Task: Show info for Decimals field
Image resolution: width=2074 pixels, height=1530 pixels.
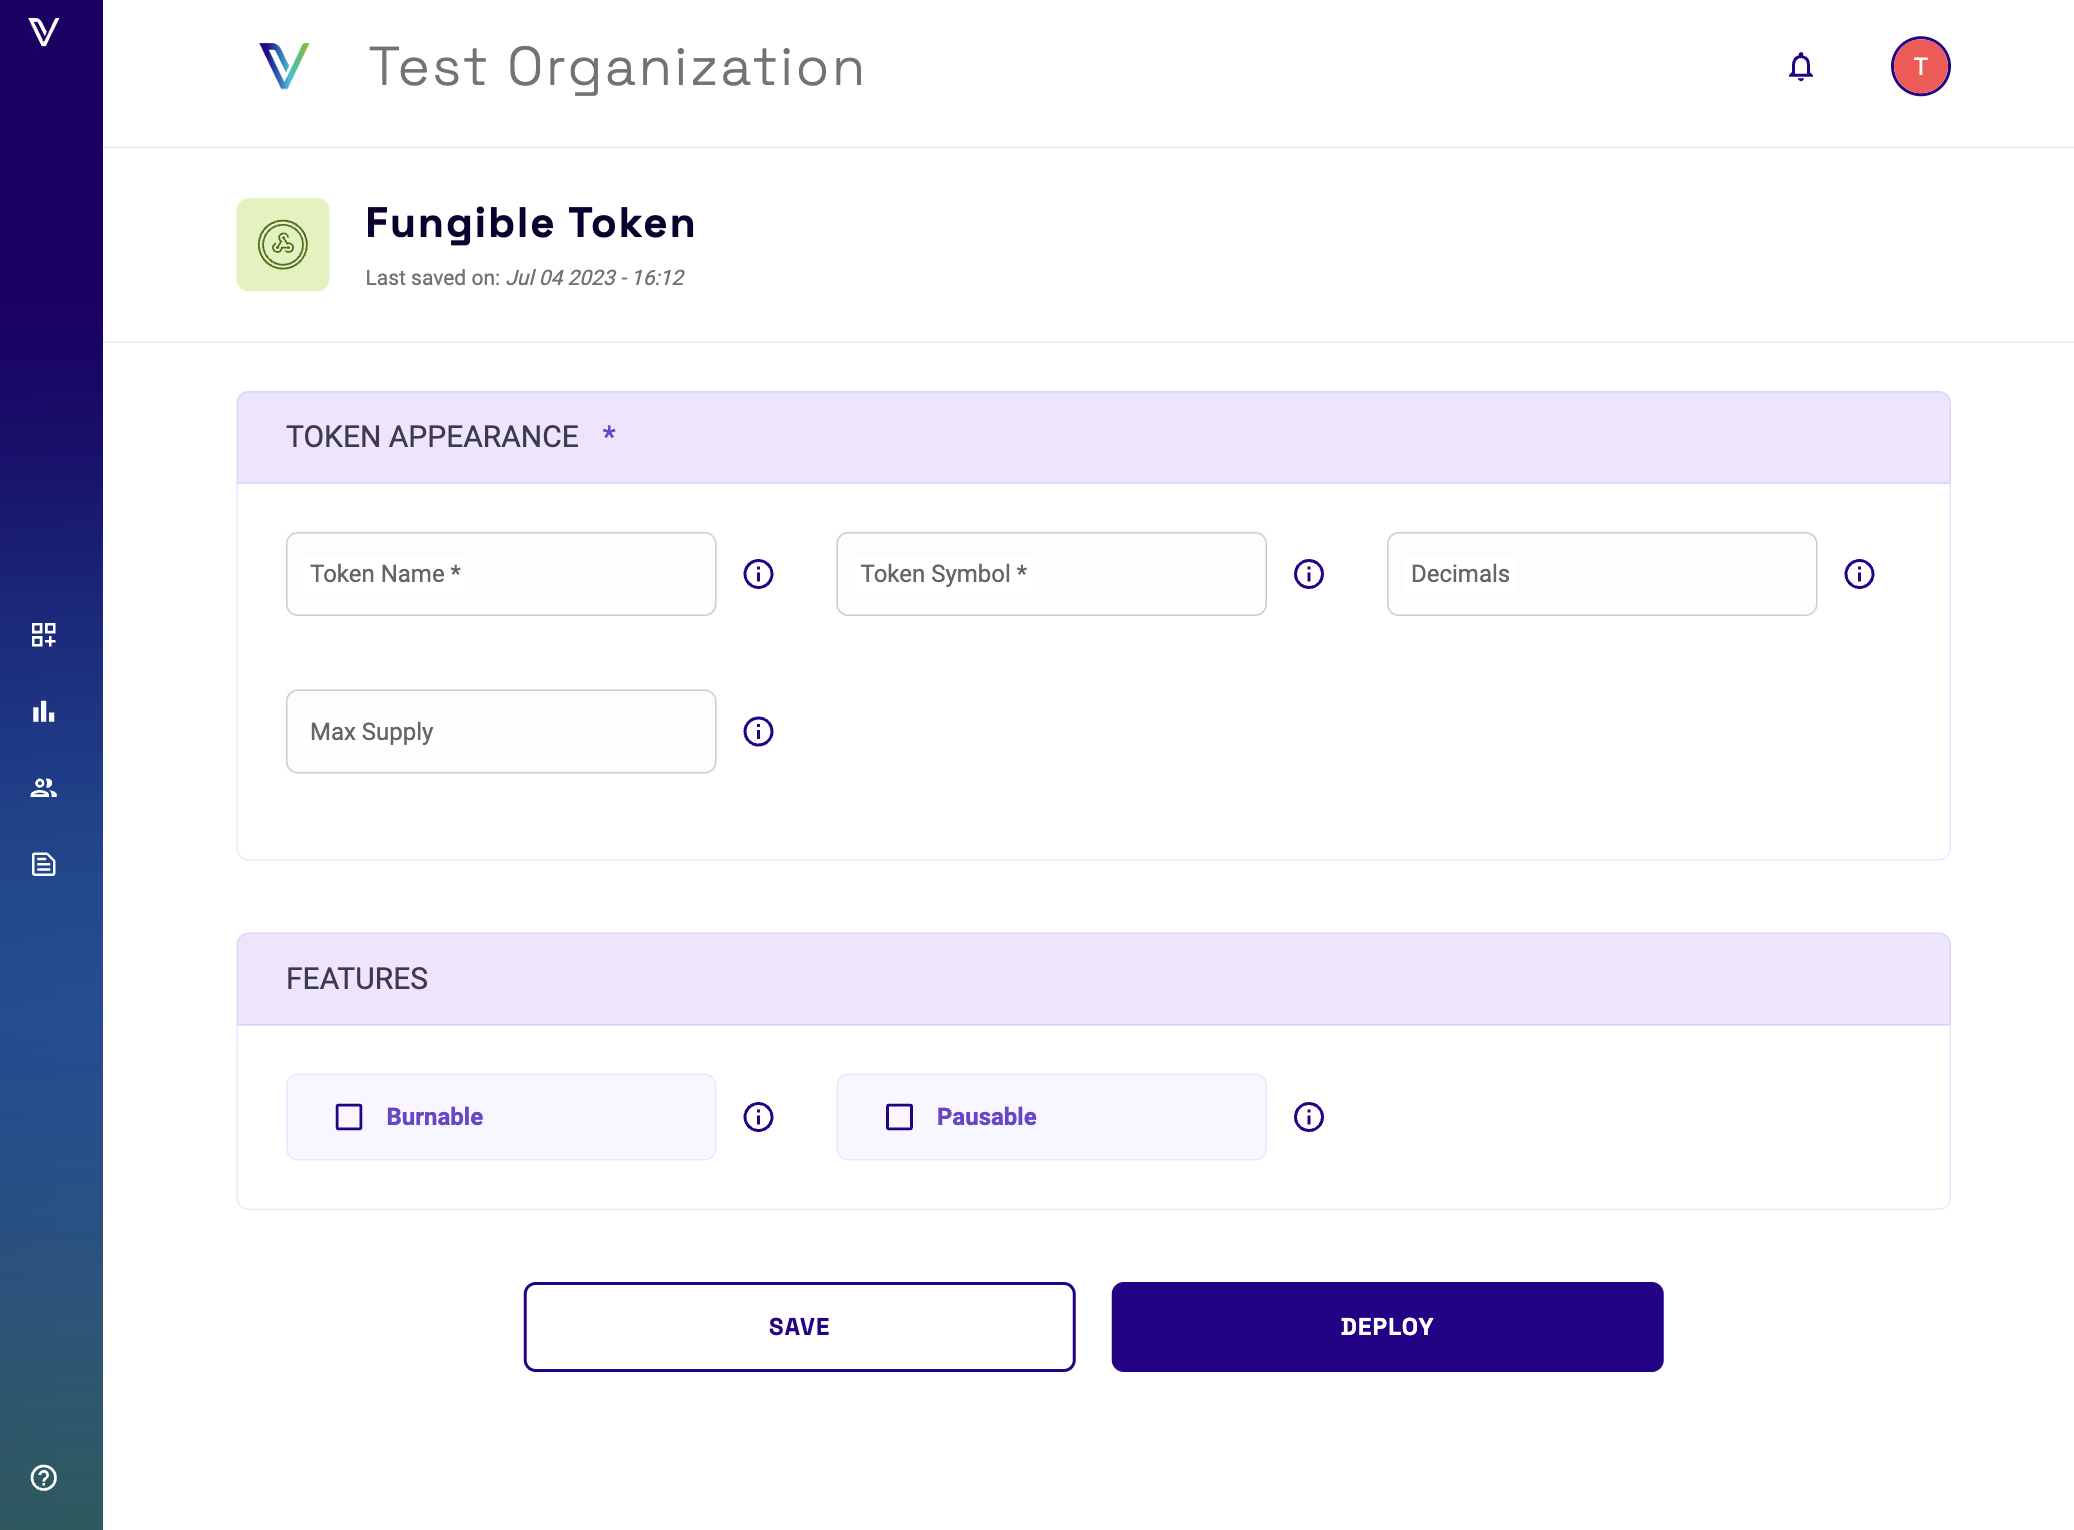Action: (1858, 574)
